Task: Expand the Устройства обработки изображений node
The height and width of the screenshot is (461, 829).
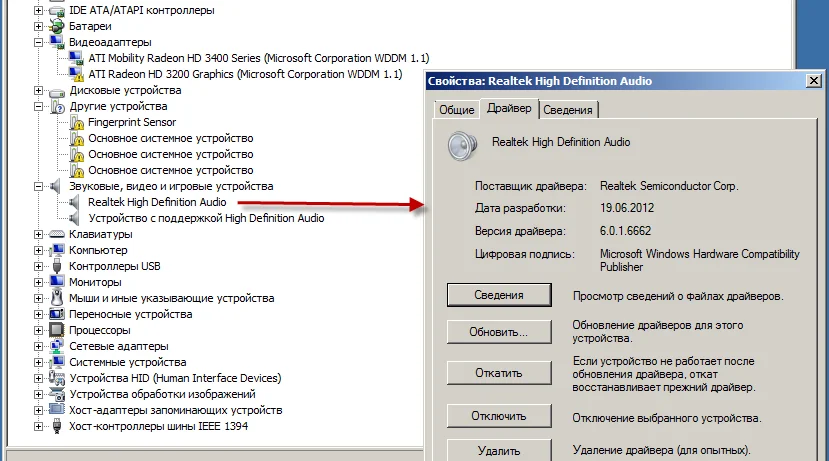Action: [39, 394]
